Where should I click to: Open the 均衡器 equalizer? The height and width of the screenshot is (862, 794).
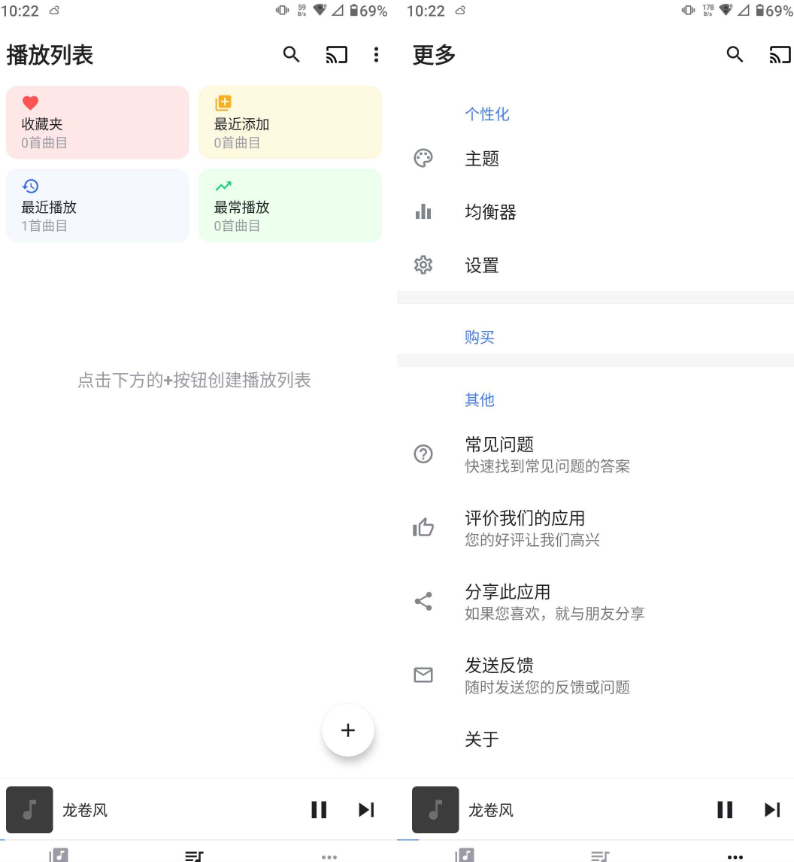point(490,212)
